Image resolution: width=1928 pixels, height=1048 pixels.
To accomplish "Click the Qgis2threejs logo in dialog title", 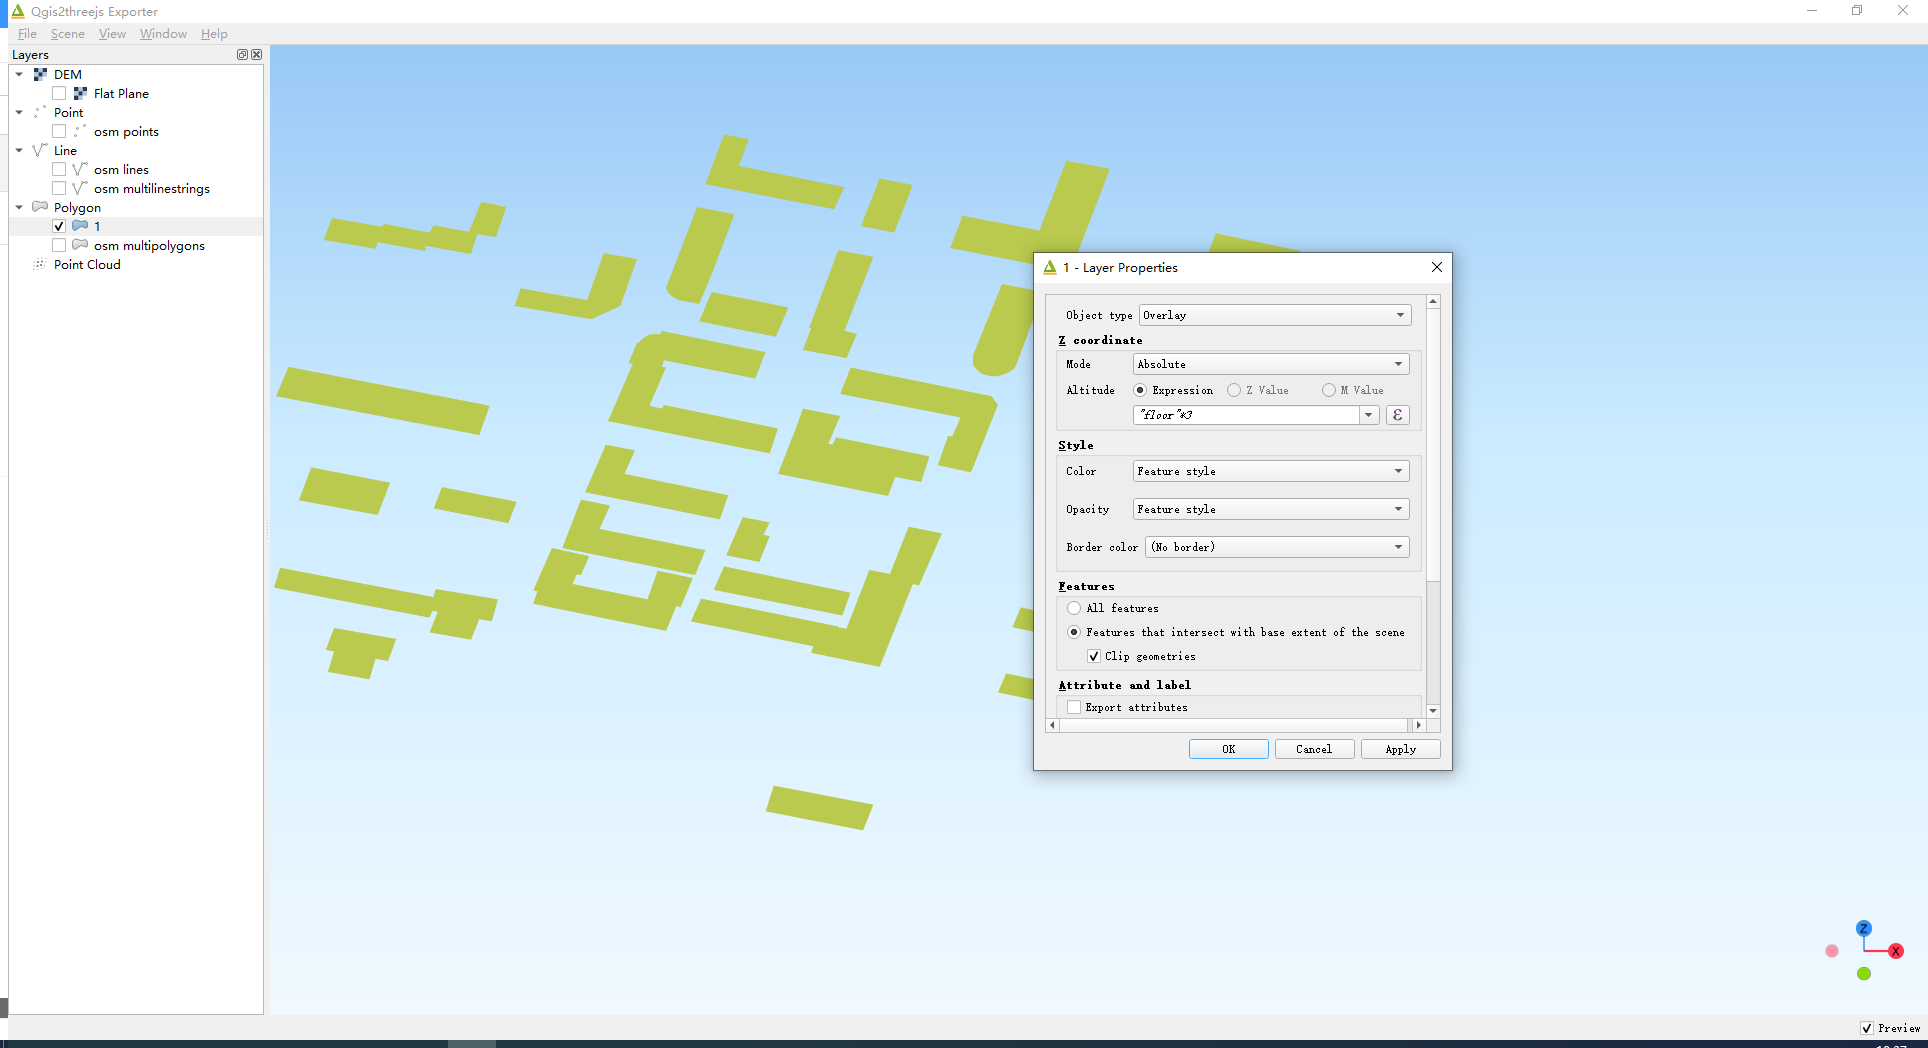I will tap(1050, 267).
